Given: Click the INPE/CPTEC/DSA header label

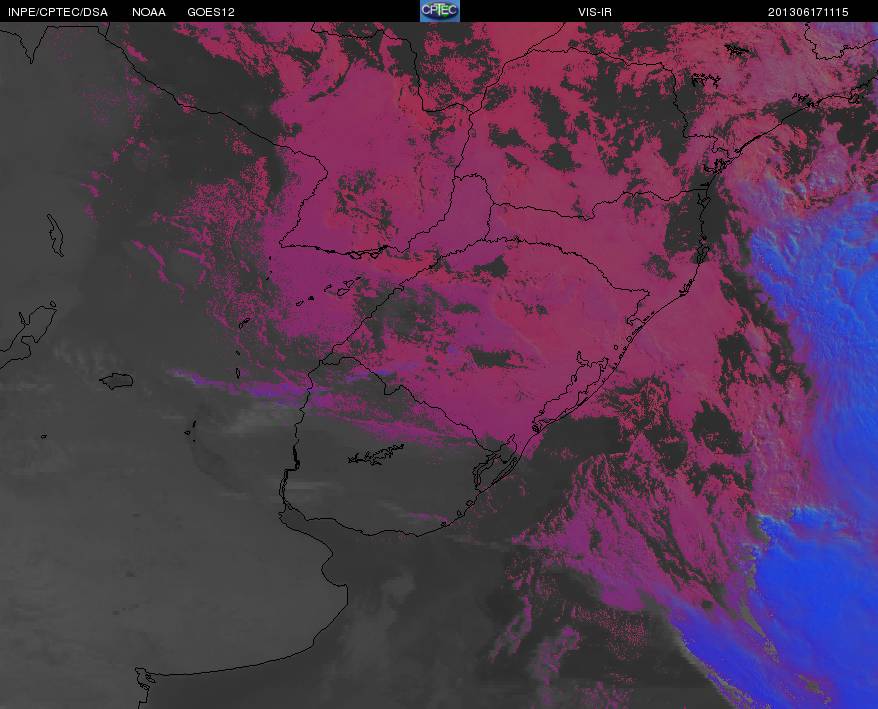Looking at the screenshot, I should click(x=58, y=12).
